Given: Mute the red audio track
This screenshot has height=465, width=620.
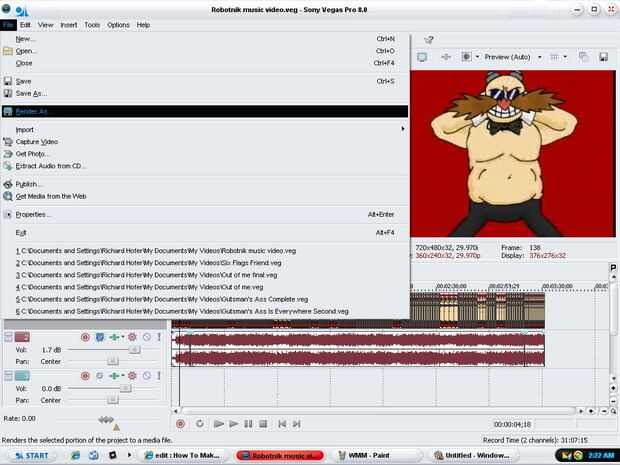Looking at the screenshot, I should point(147,337).
